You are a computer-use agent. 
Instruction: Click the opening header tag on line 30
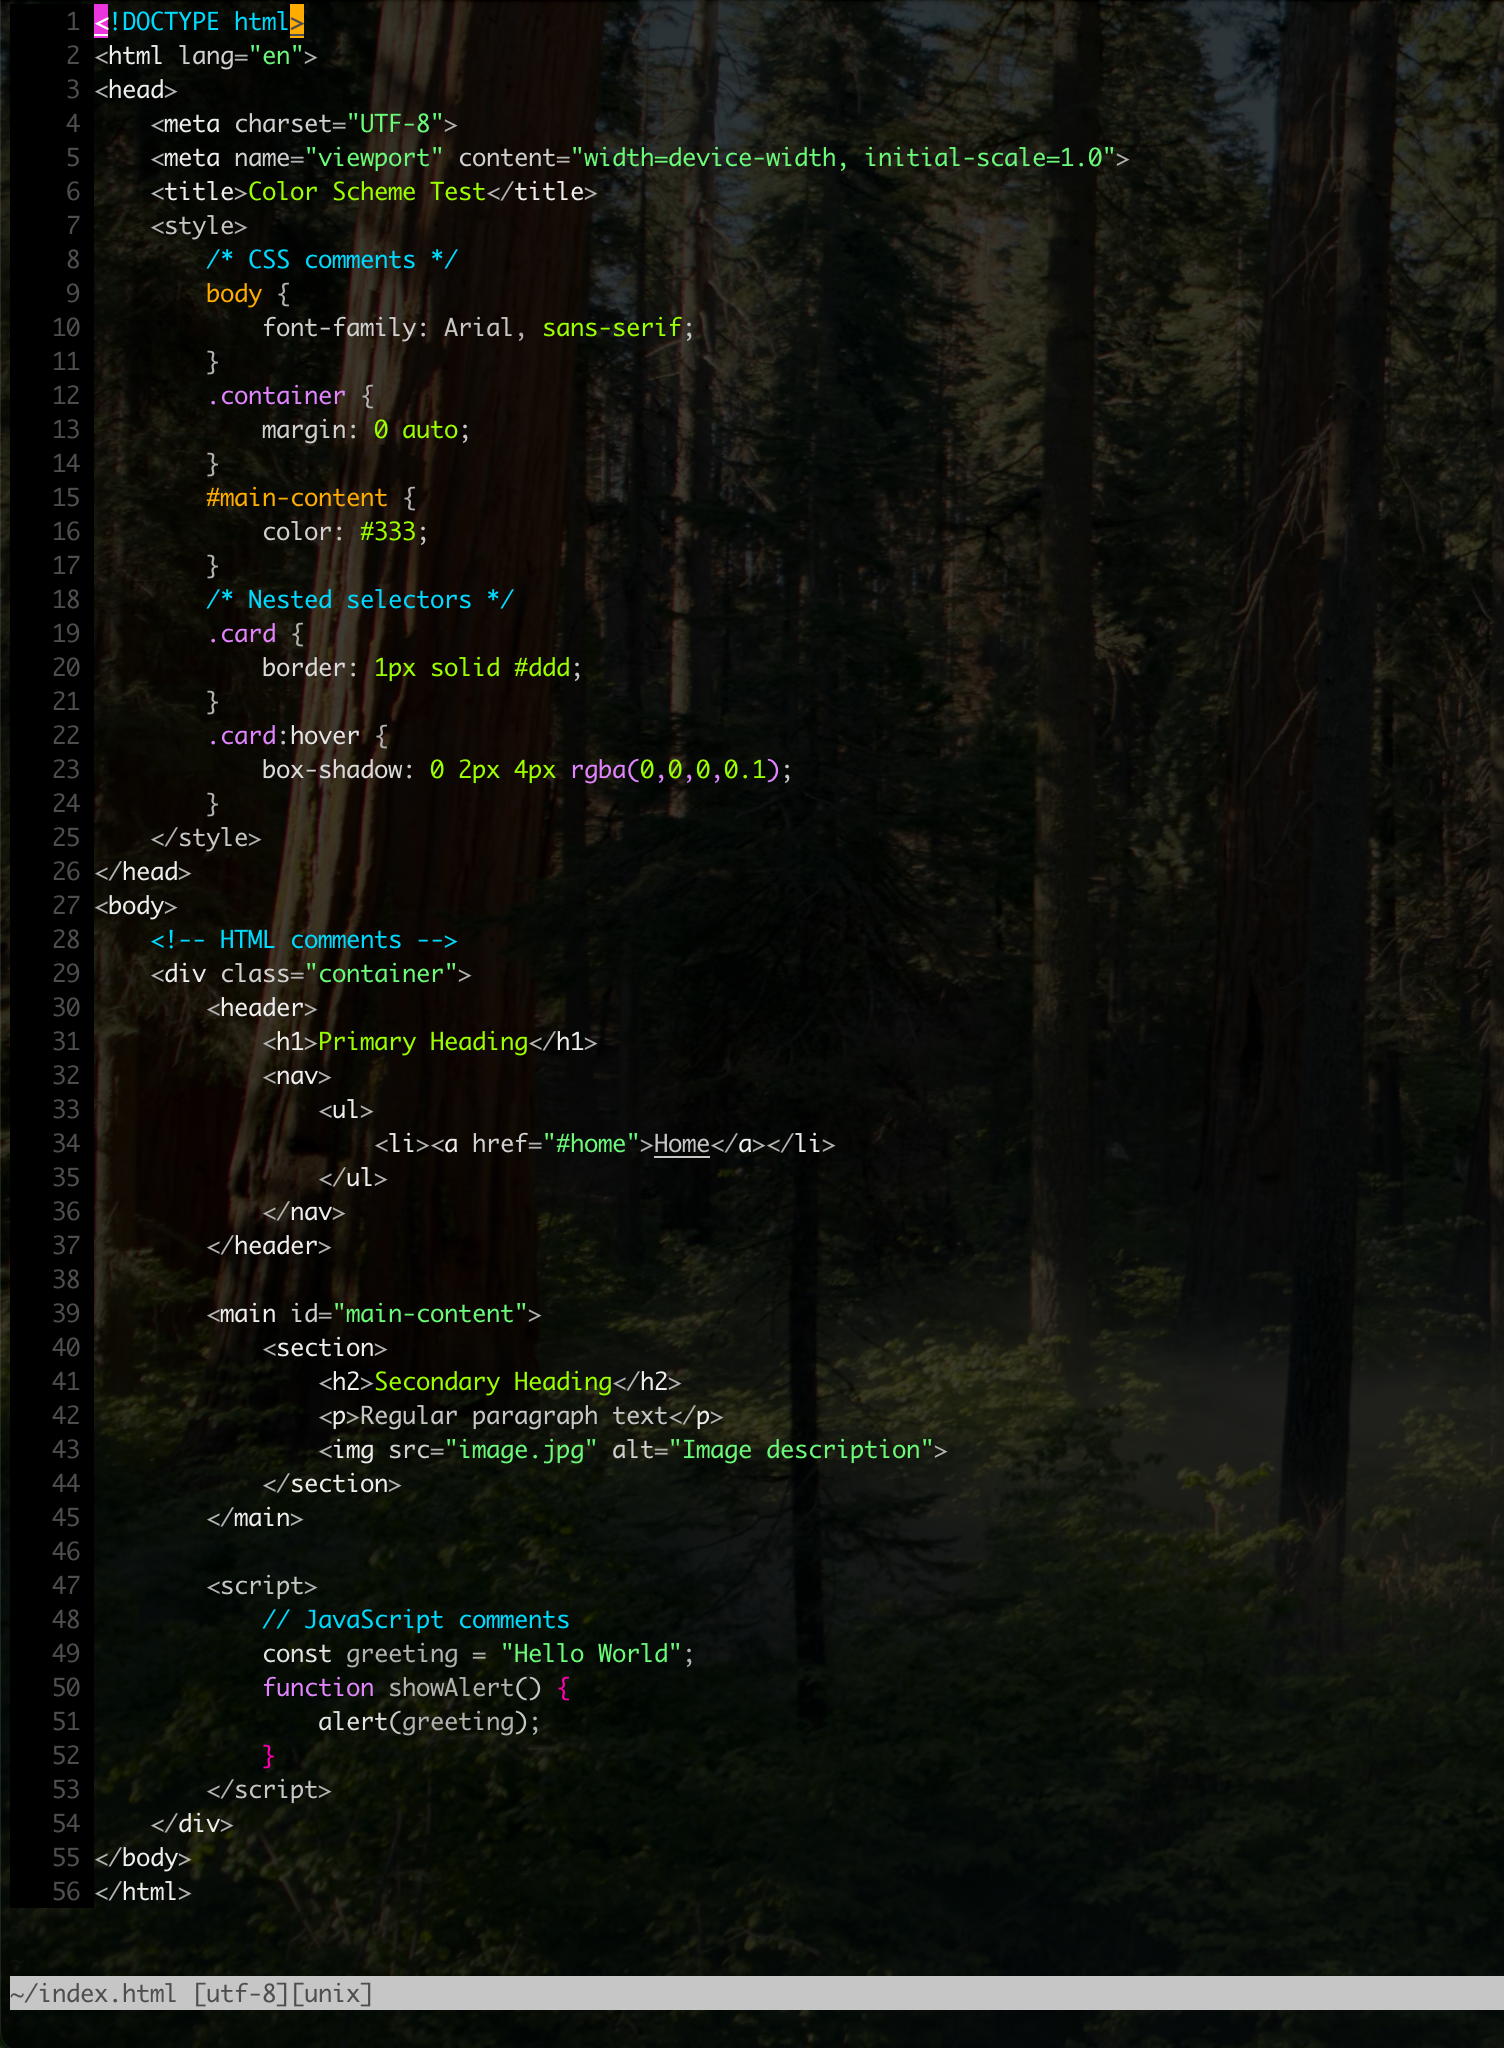click(262, 1007)
